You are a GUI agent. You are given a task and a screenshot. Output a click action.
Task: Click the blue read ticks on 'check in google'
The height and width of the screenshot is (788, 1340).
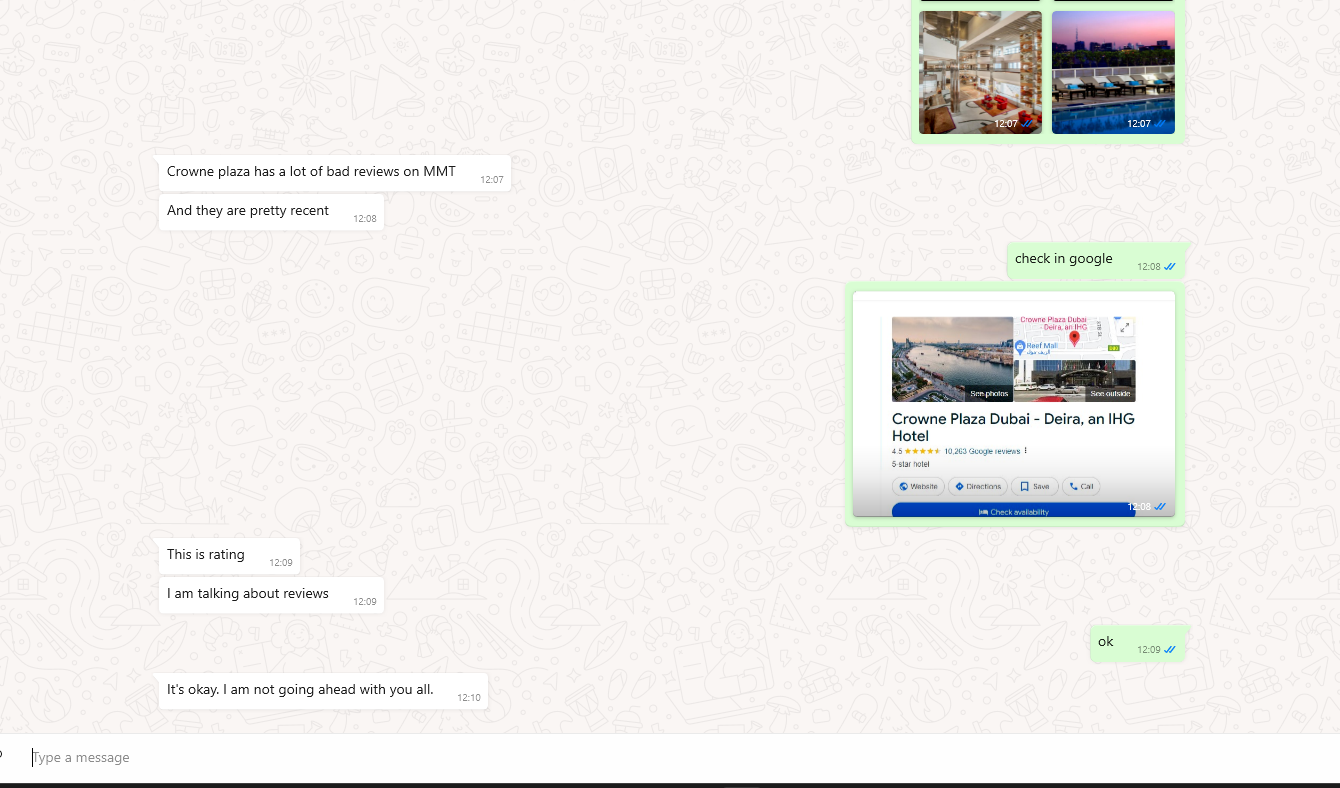[1170, 266]
